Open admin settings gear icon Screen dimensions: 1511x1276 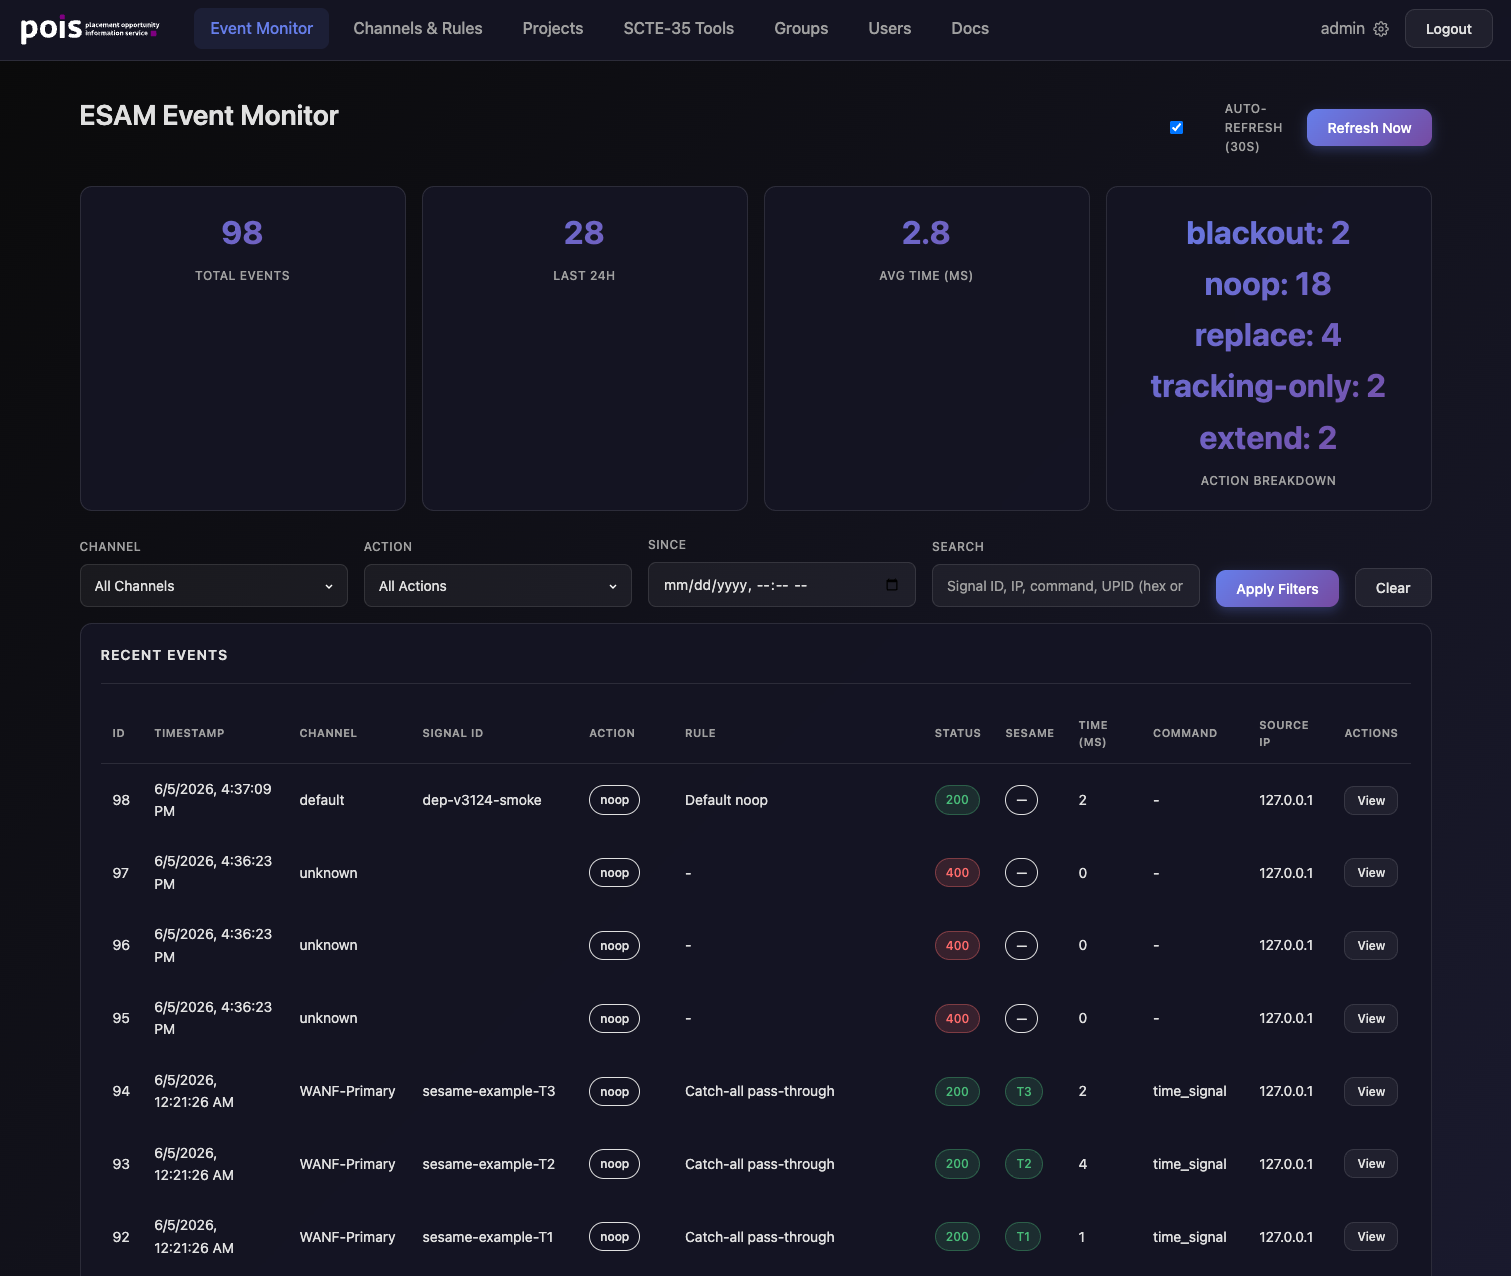click(1381, 29)
